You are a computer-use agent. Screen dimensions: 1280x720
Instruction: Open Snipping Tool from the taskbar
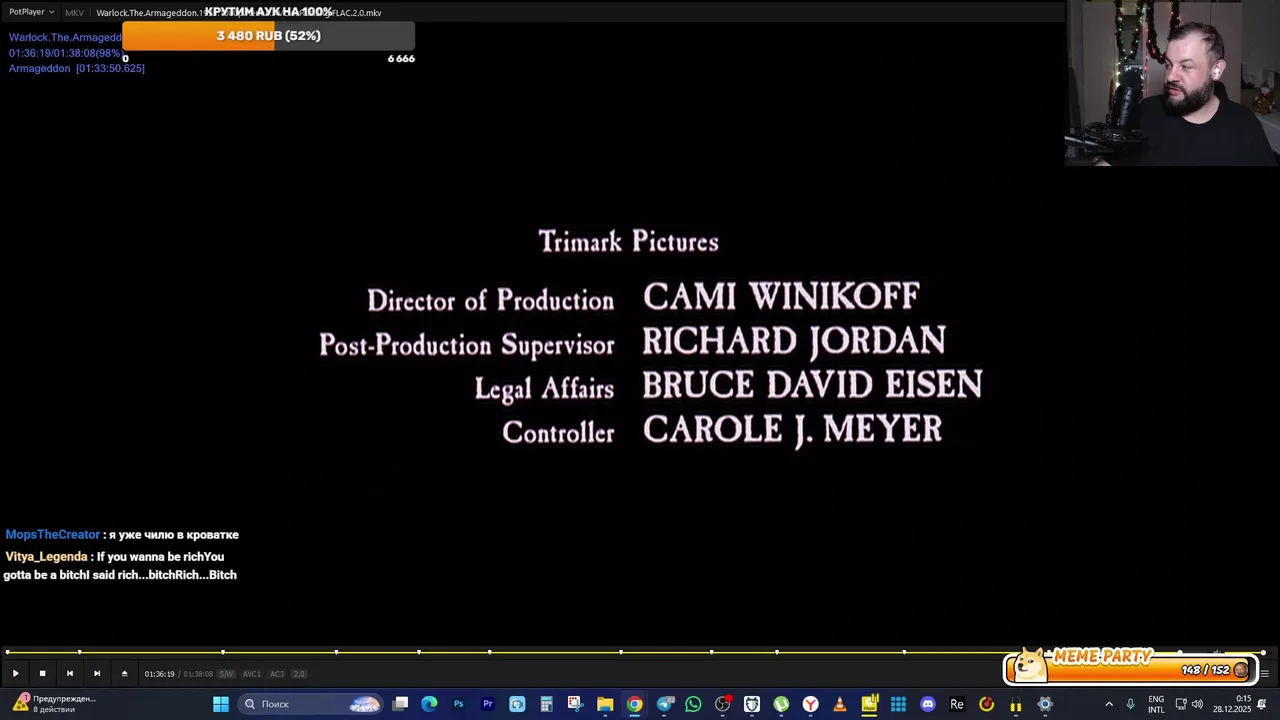pyautogui.click(x=575, y=704)
